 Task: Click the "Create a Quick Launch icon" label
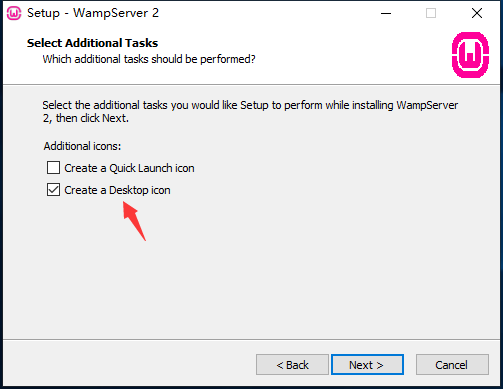pos(129,168)
